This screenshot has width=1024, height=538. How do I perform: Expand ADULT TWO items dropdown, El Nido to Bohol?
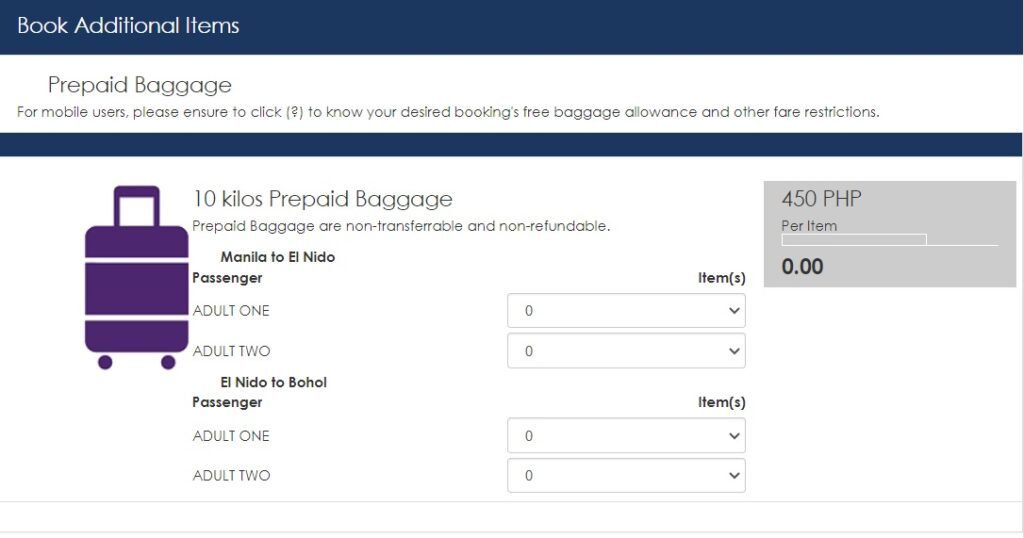pos(626,476)
